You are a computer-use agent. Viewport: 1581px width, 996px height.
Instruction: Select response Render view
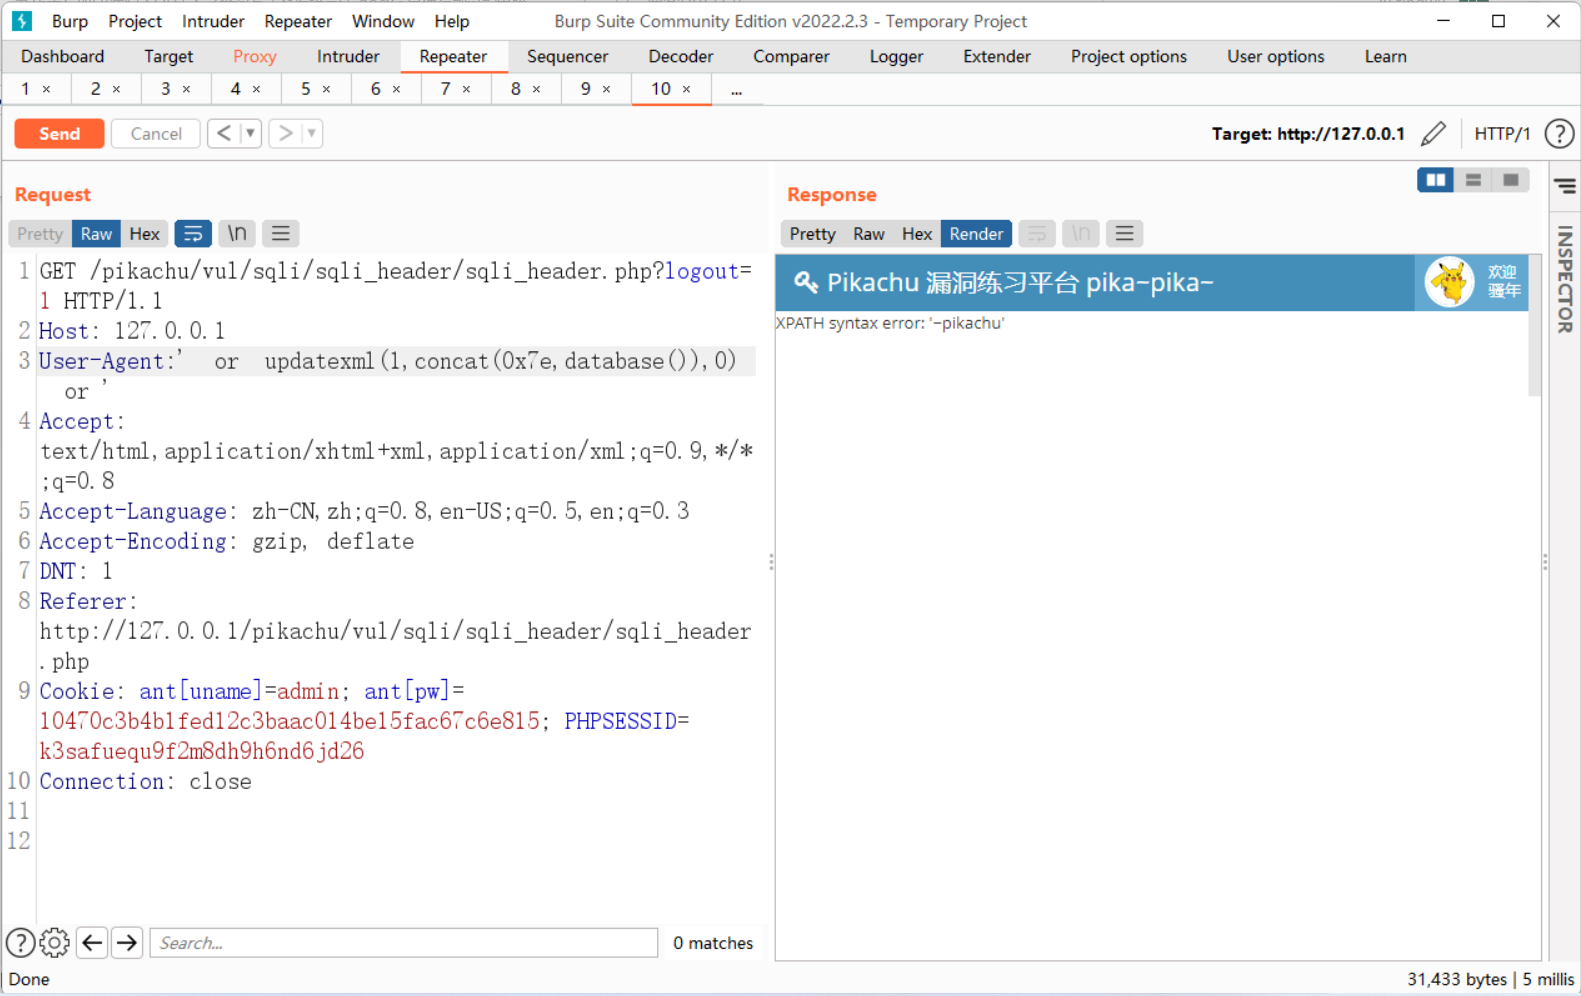coord(976,233)
